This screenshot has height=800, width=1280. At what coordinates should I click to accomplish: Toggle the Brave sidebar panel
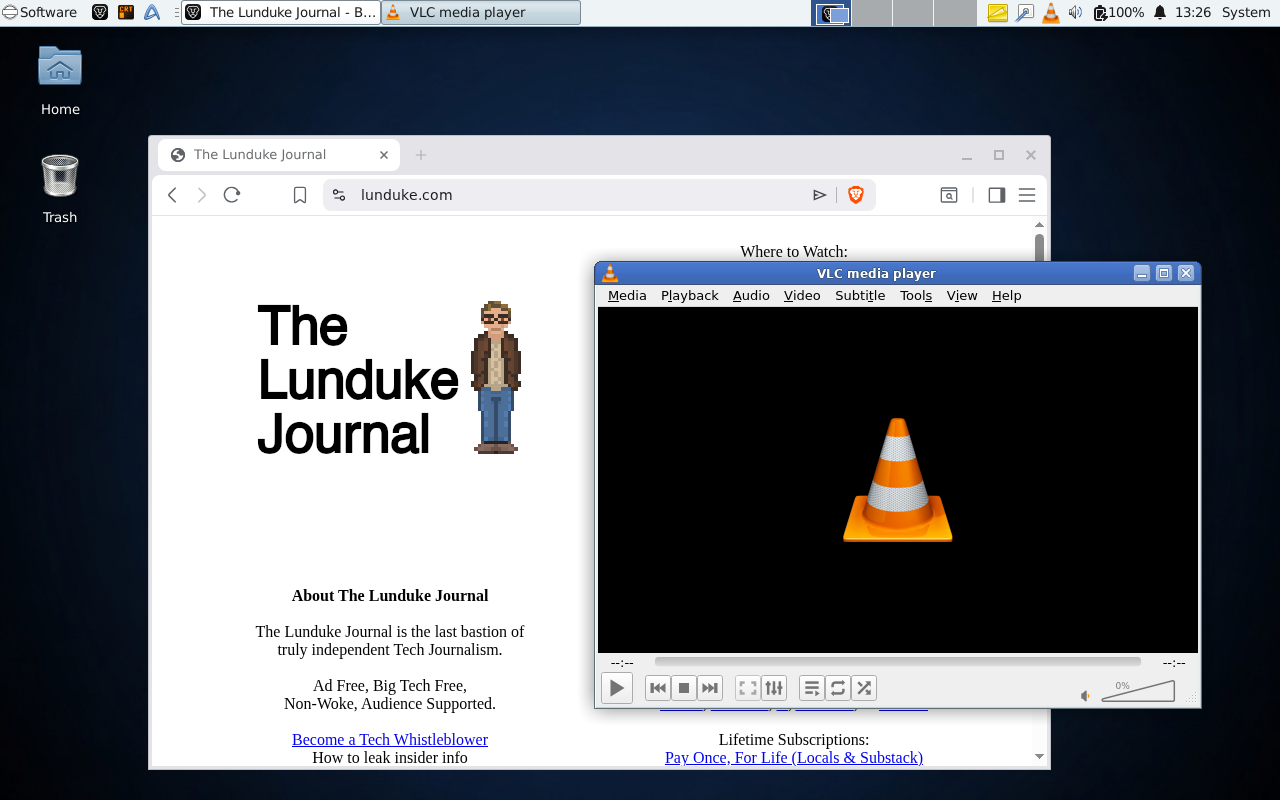pos(997,195)
